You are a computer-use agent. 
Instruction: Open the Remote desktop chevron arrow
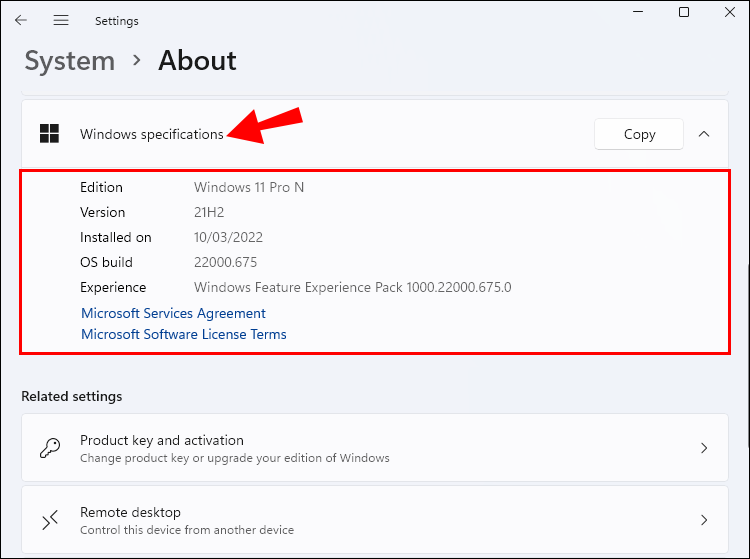tap(704, 520)
